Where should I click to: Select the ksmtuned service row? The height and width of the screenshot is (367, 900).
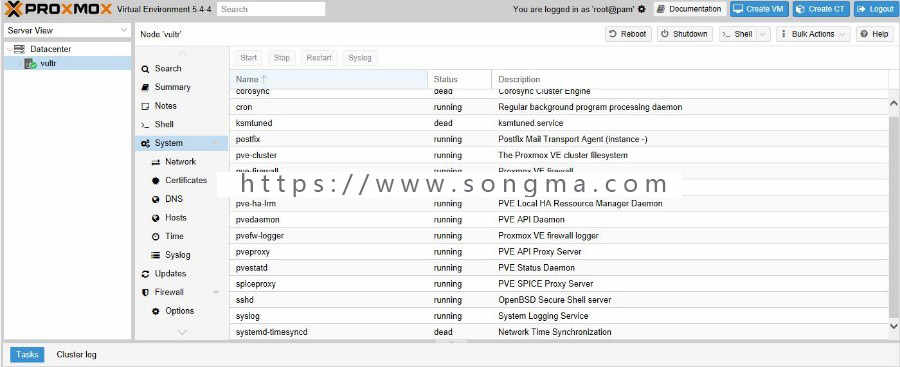(560, 123)
